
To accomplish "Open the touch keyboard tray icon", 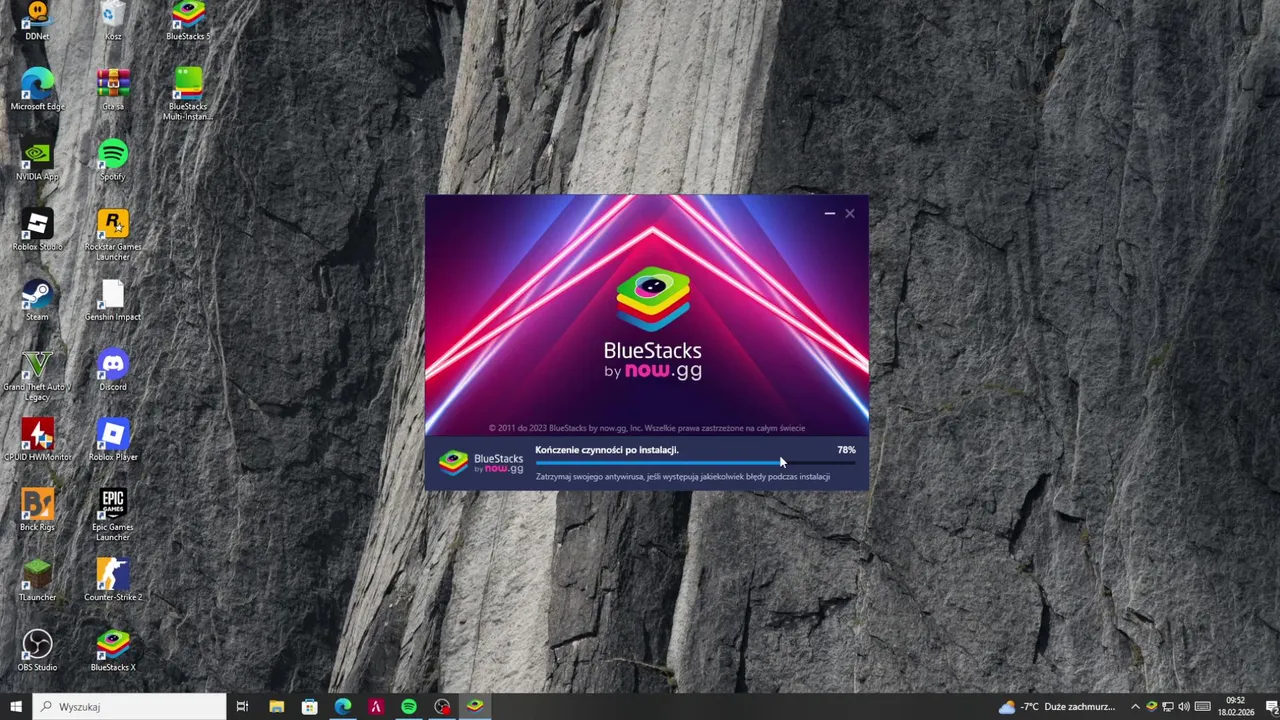I will pos(1203,707).
